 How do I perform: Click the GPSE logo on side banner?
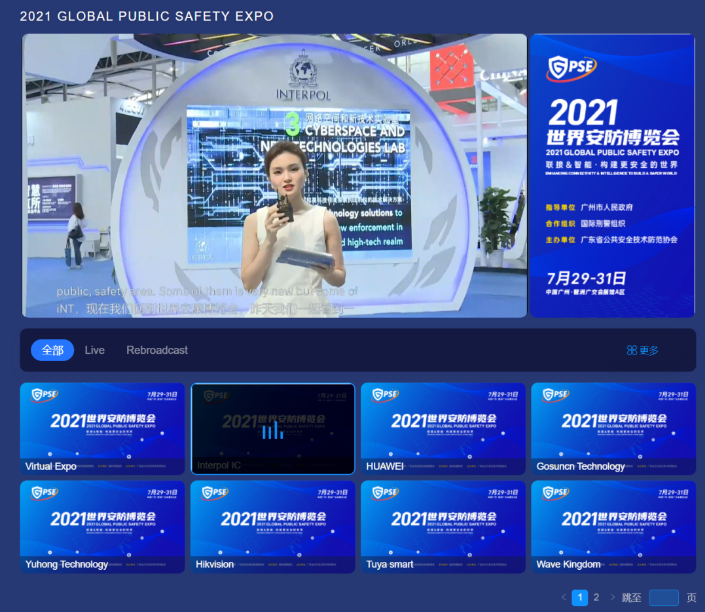572,68
